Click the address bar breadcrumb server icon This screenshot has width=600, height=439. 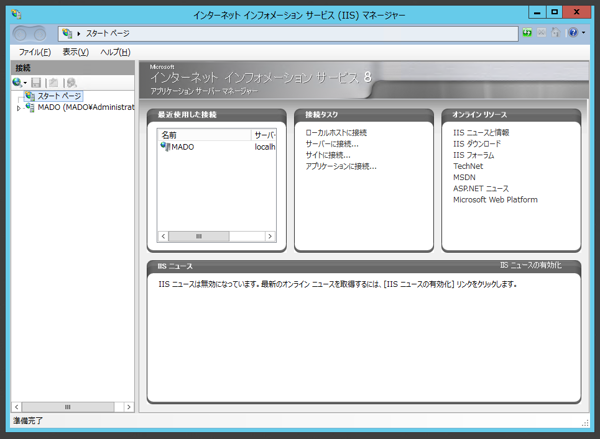67,33
